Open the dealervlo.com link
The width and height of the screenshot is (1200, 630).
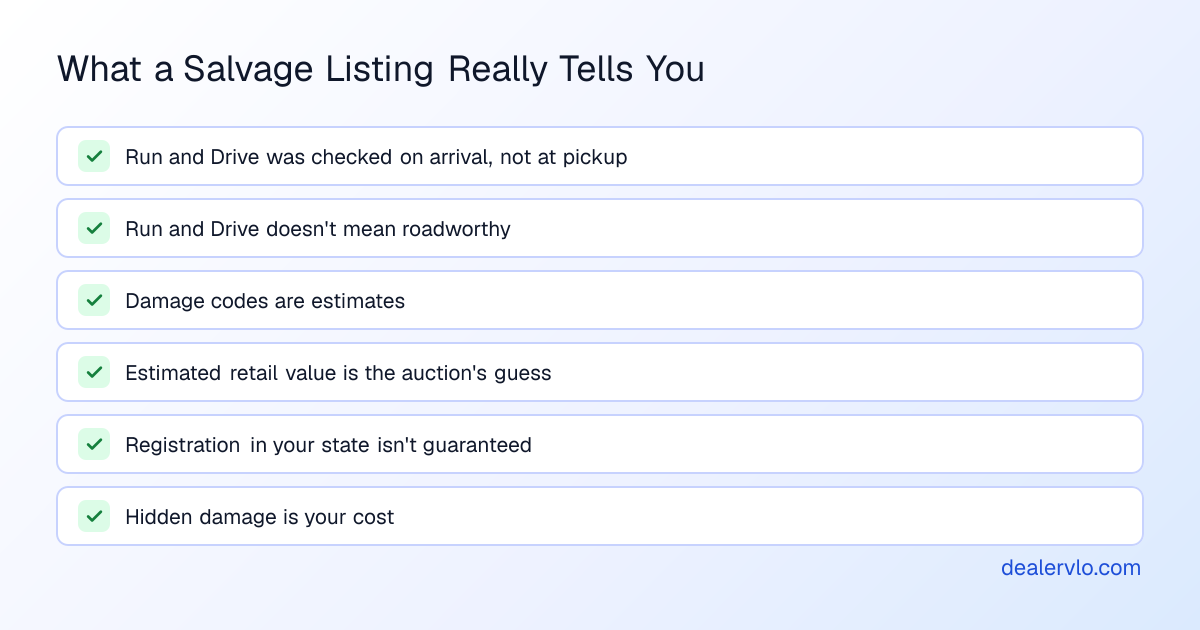(1071, 568)
